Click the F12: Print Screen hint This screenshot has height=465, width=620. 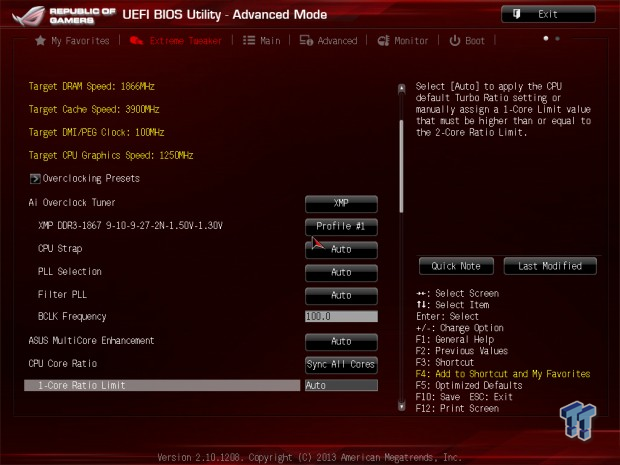point(457,408)
